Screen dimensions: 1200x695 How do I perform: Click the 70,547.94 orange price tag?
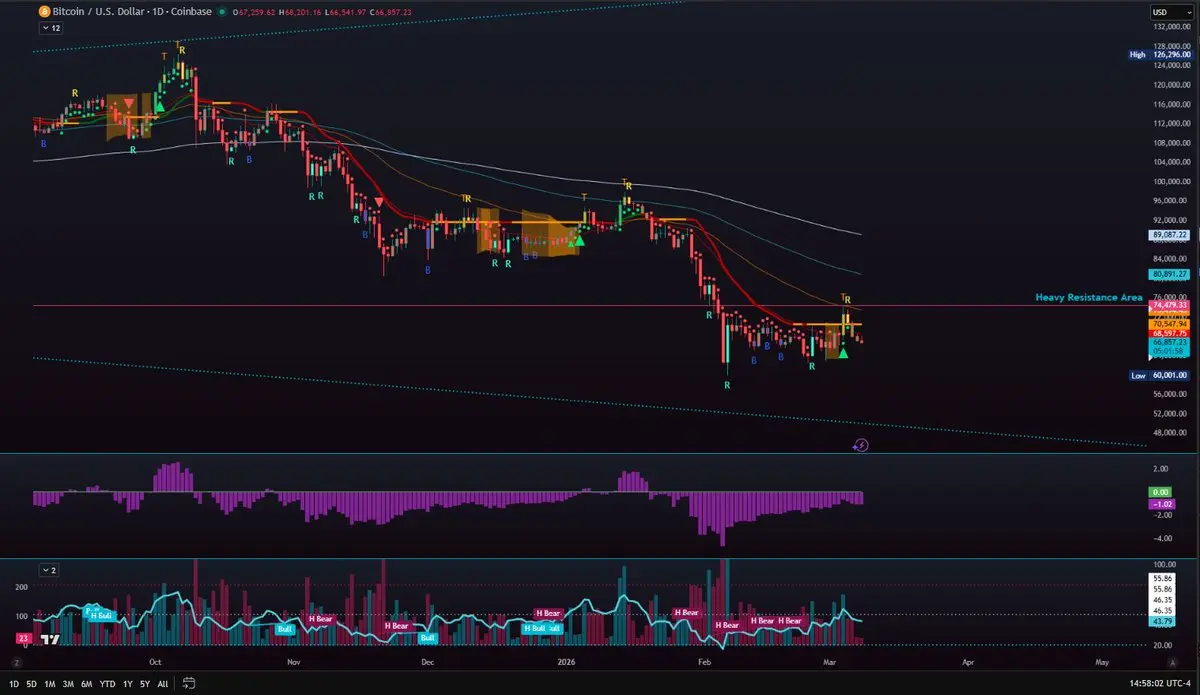(1171, 324)
